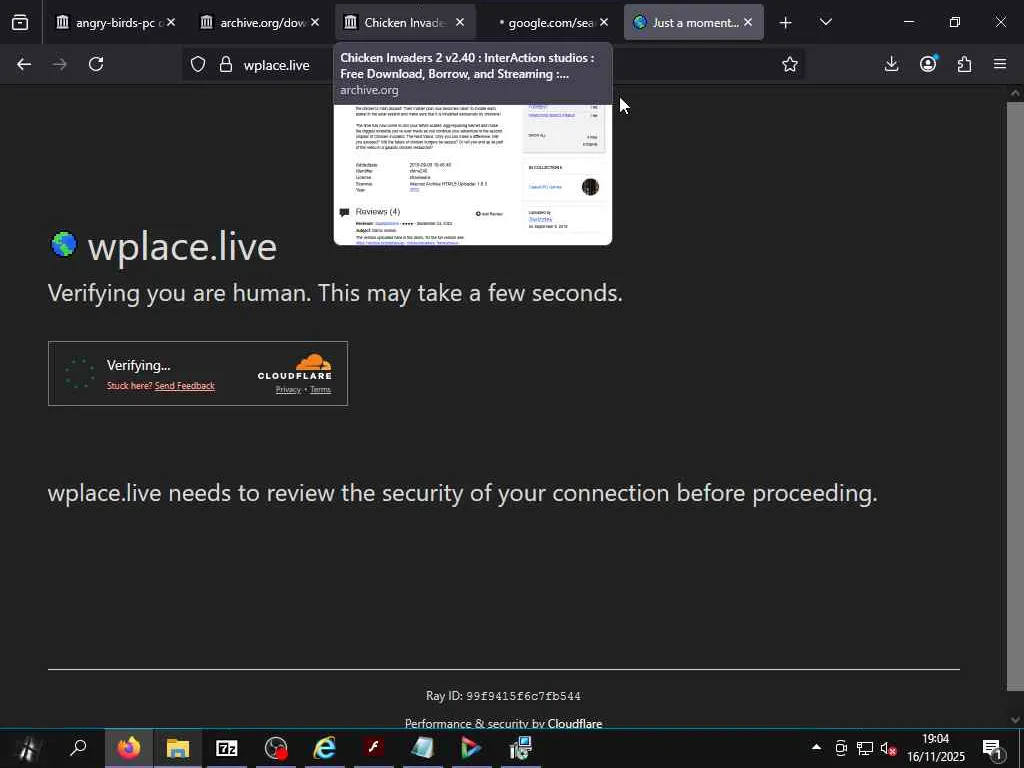Open Flash Player from the taskbar
The height and width of the screenshot is (768, 1024).
(x=374, y=748)
